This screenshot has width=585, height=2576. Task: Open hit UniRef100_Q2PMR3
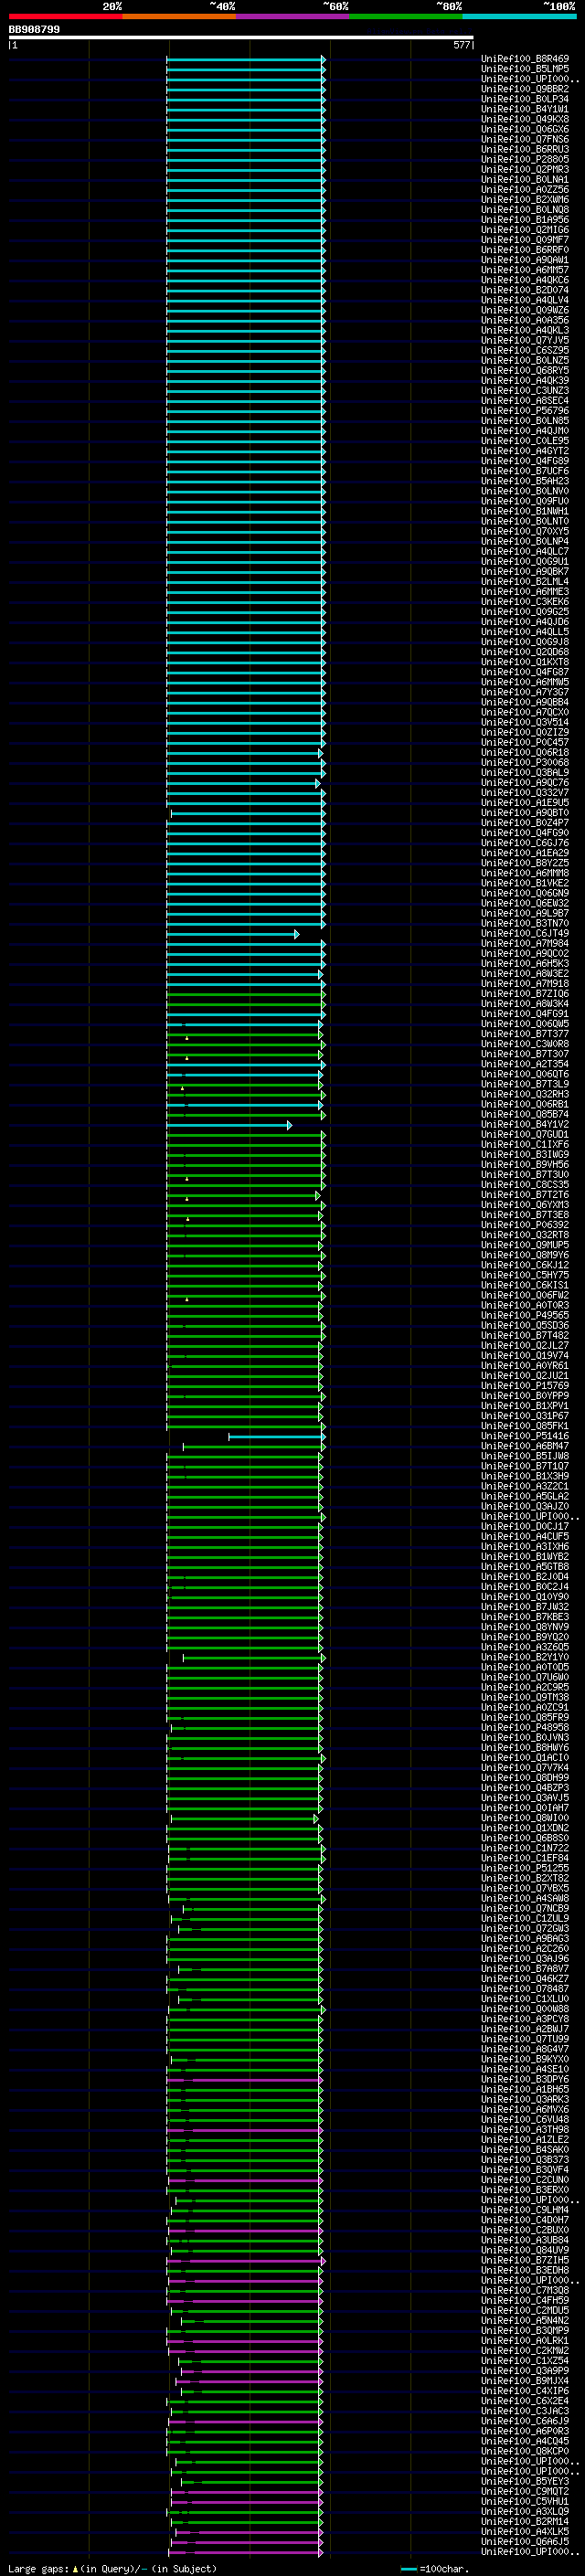[x=525, y=169]
